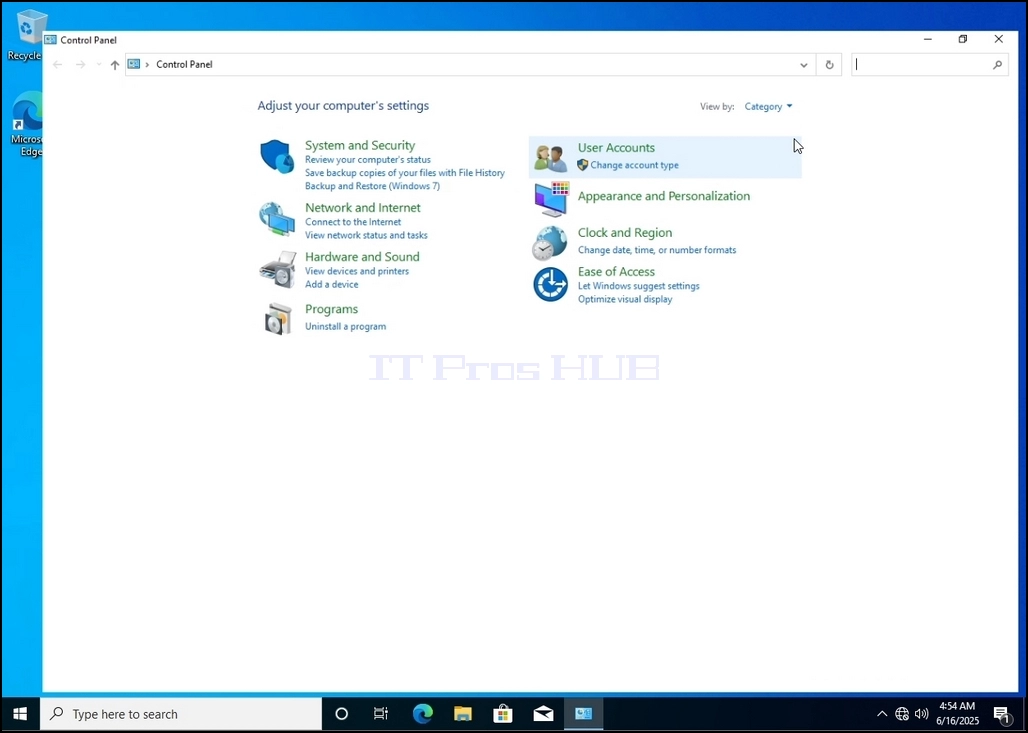Click View devices and printers

click(x=357, y=271)
